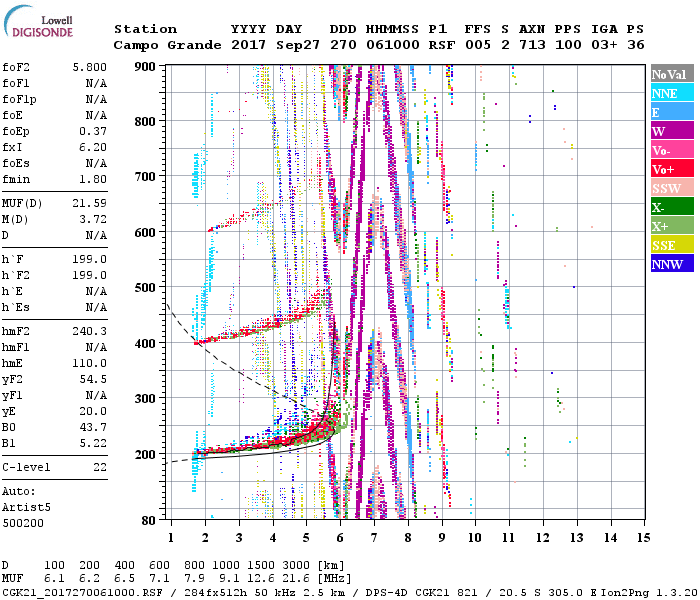Click the B1 value 5.22
Screen dimensions: 700x600
point(93,443)
